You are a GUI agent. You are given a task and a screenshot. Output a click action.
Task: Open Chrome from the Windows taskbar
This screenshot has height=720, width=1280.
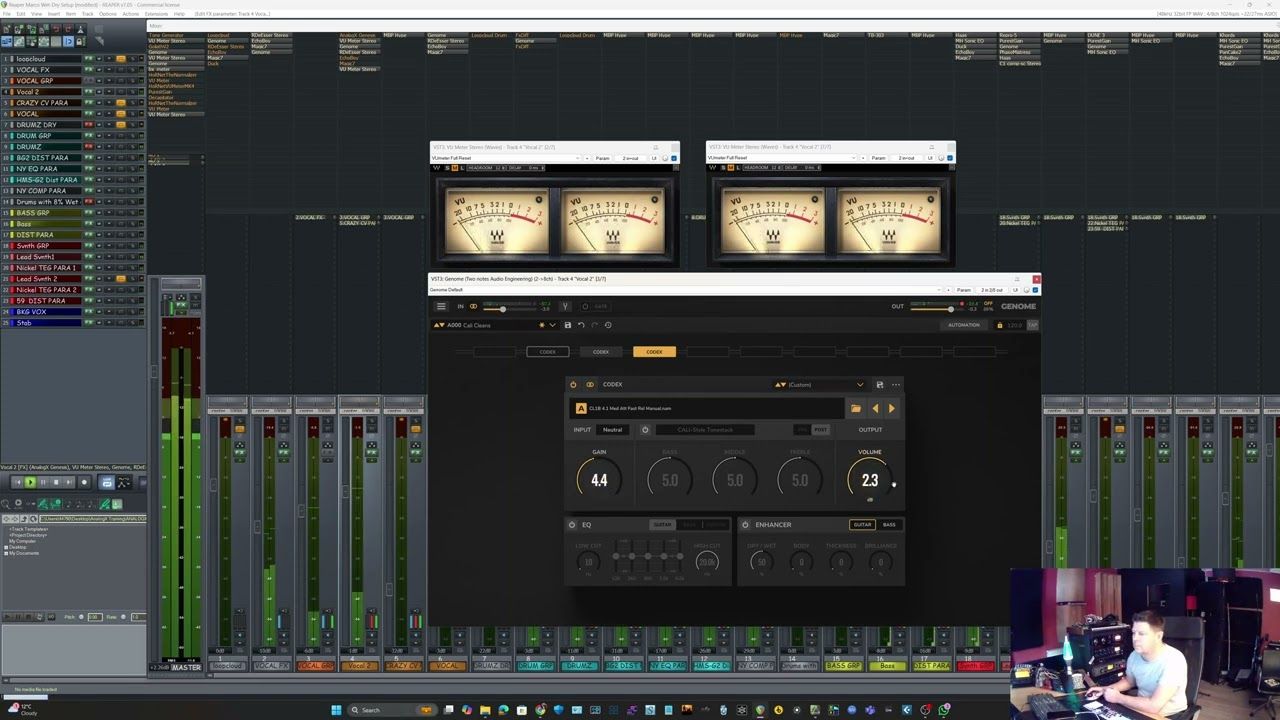coord(540,710)
